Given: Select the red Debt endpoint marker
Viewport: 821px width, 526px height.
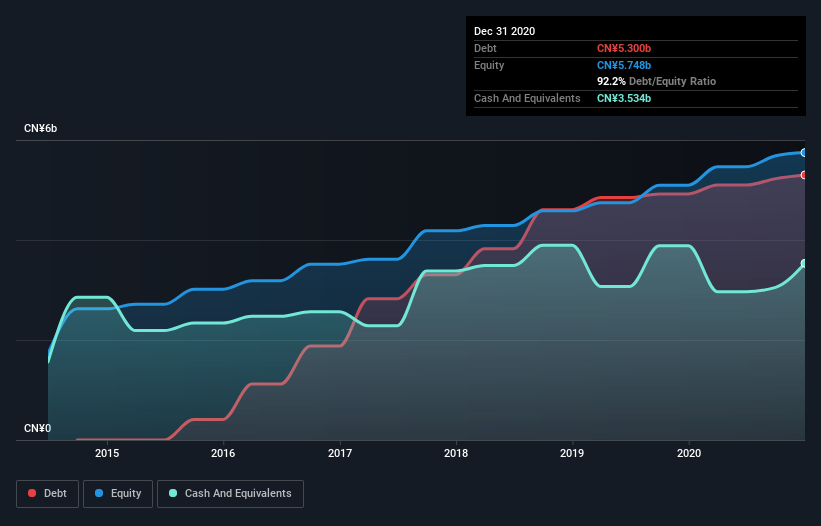Looking at the screenshot, I should [804, 175].
